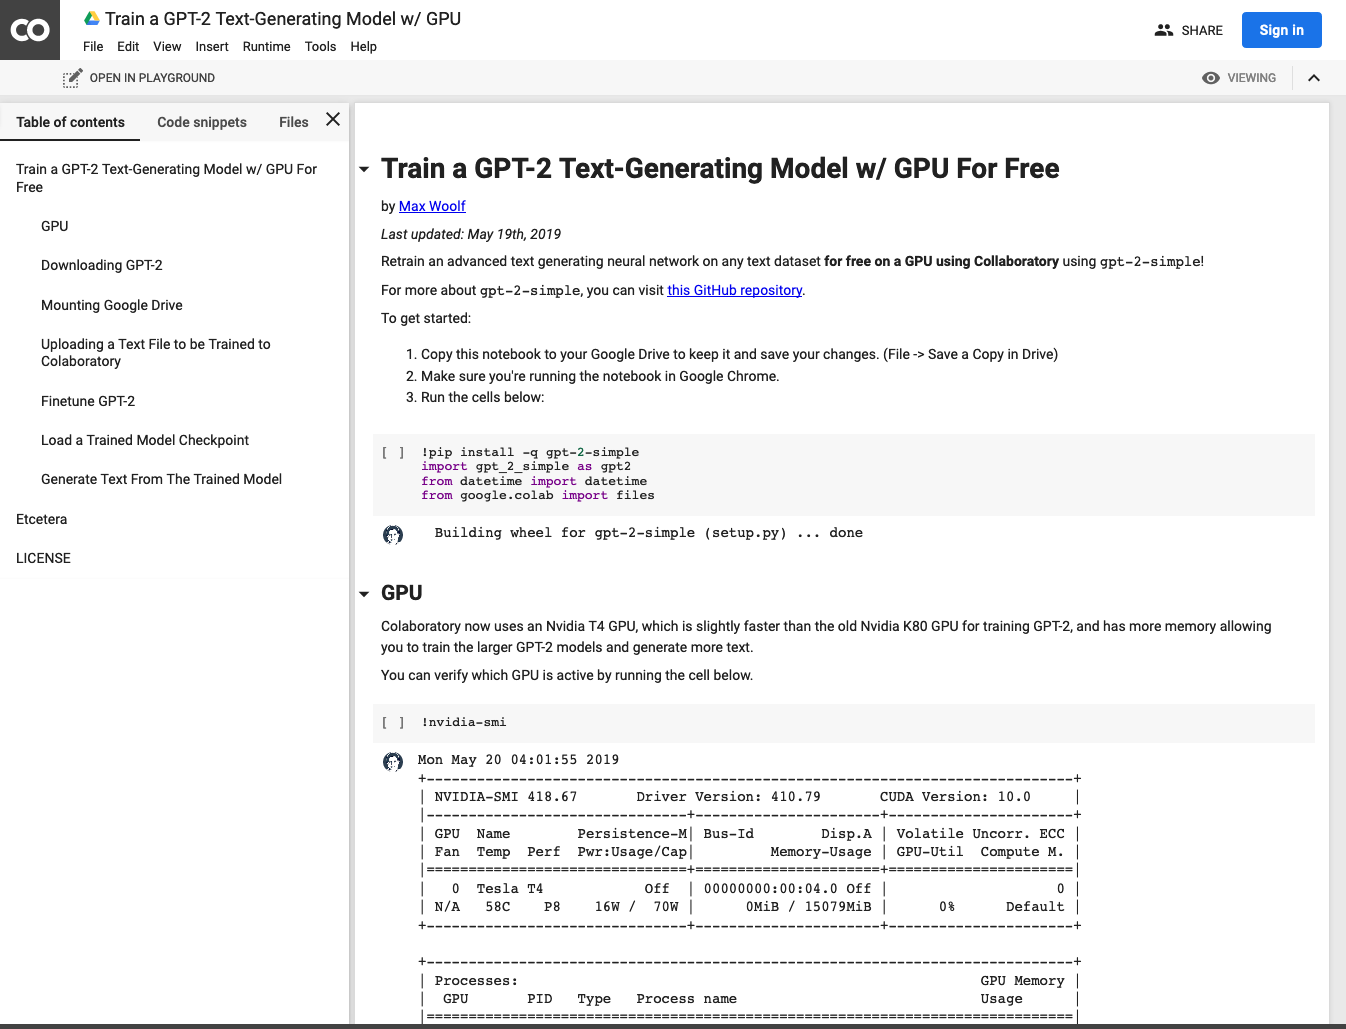Open the 'this GitHub repository' link

pos(734,290)
